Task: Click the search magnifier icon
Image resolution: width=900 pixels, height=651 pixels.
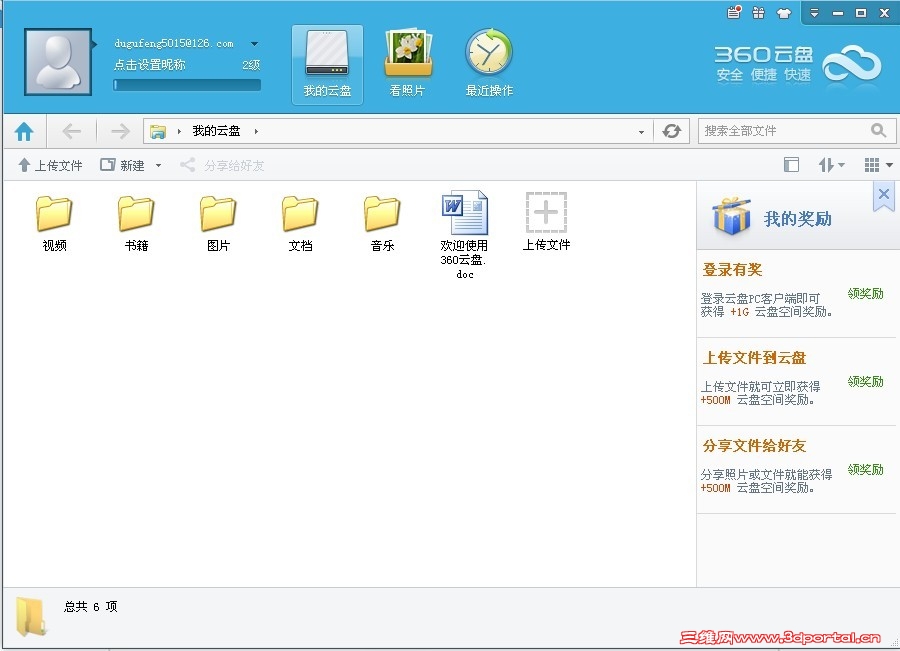Action: [878, 130]
